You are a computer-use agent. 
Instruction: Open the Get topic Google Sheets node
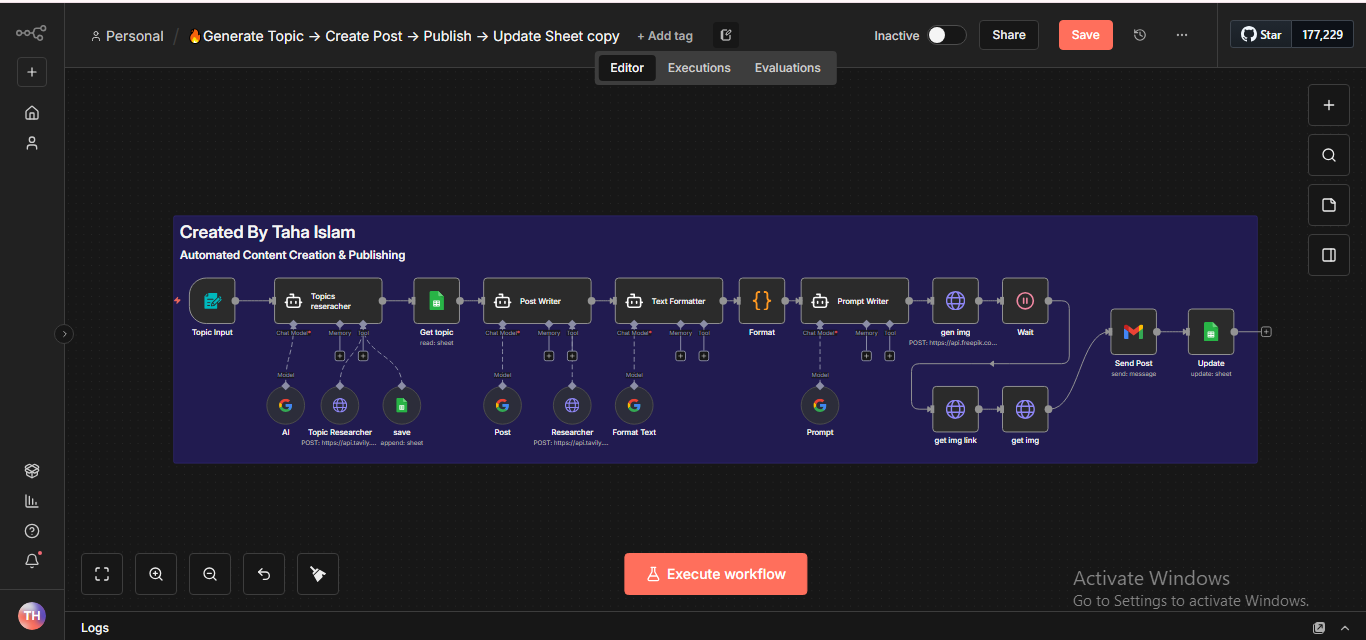coord(436,301)
